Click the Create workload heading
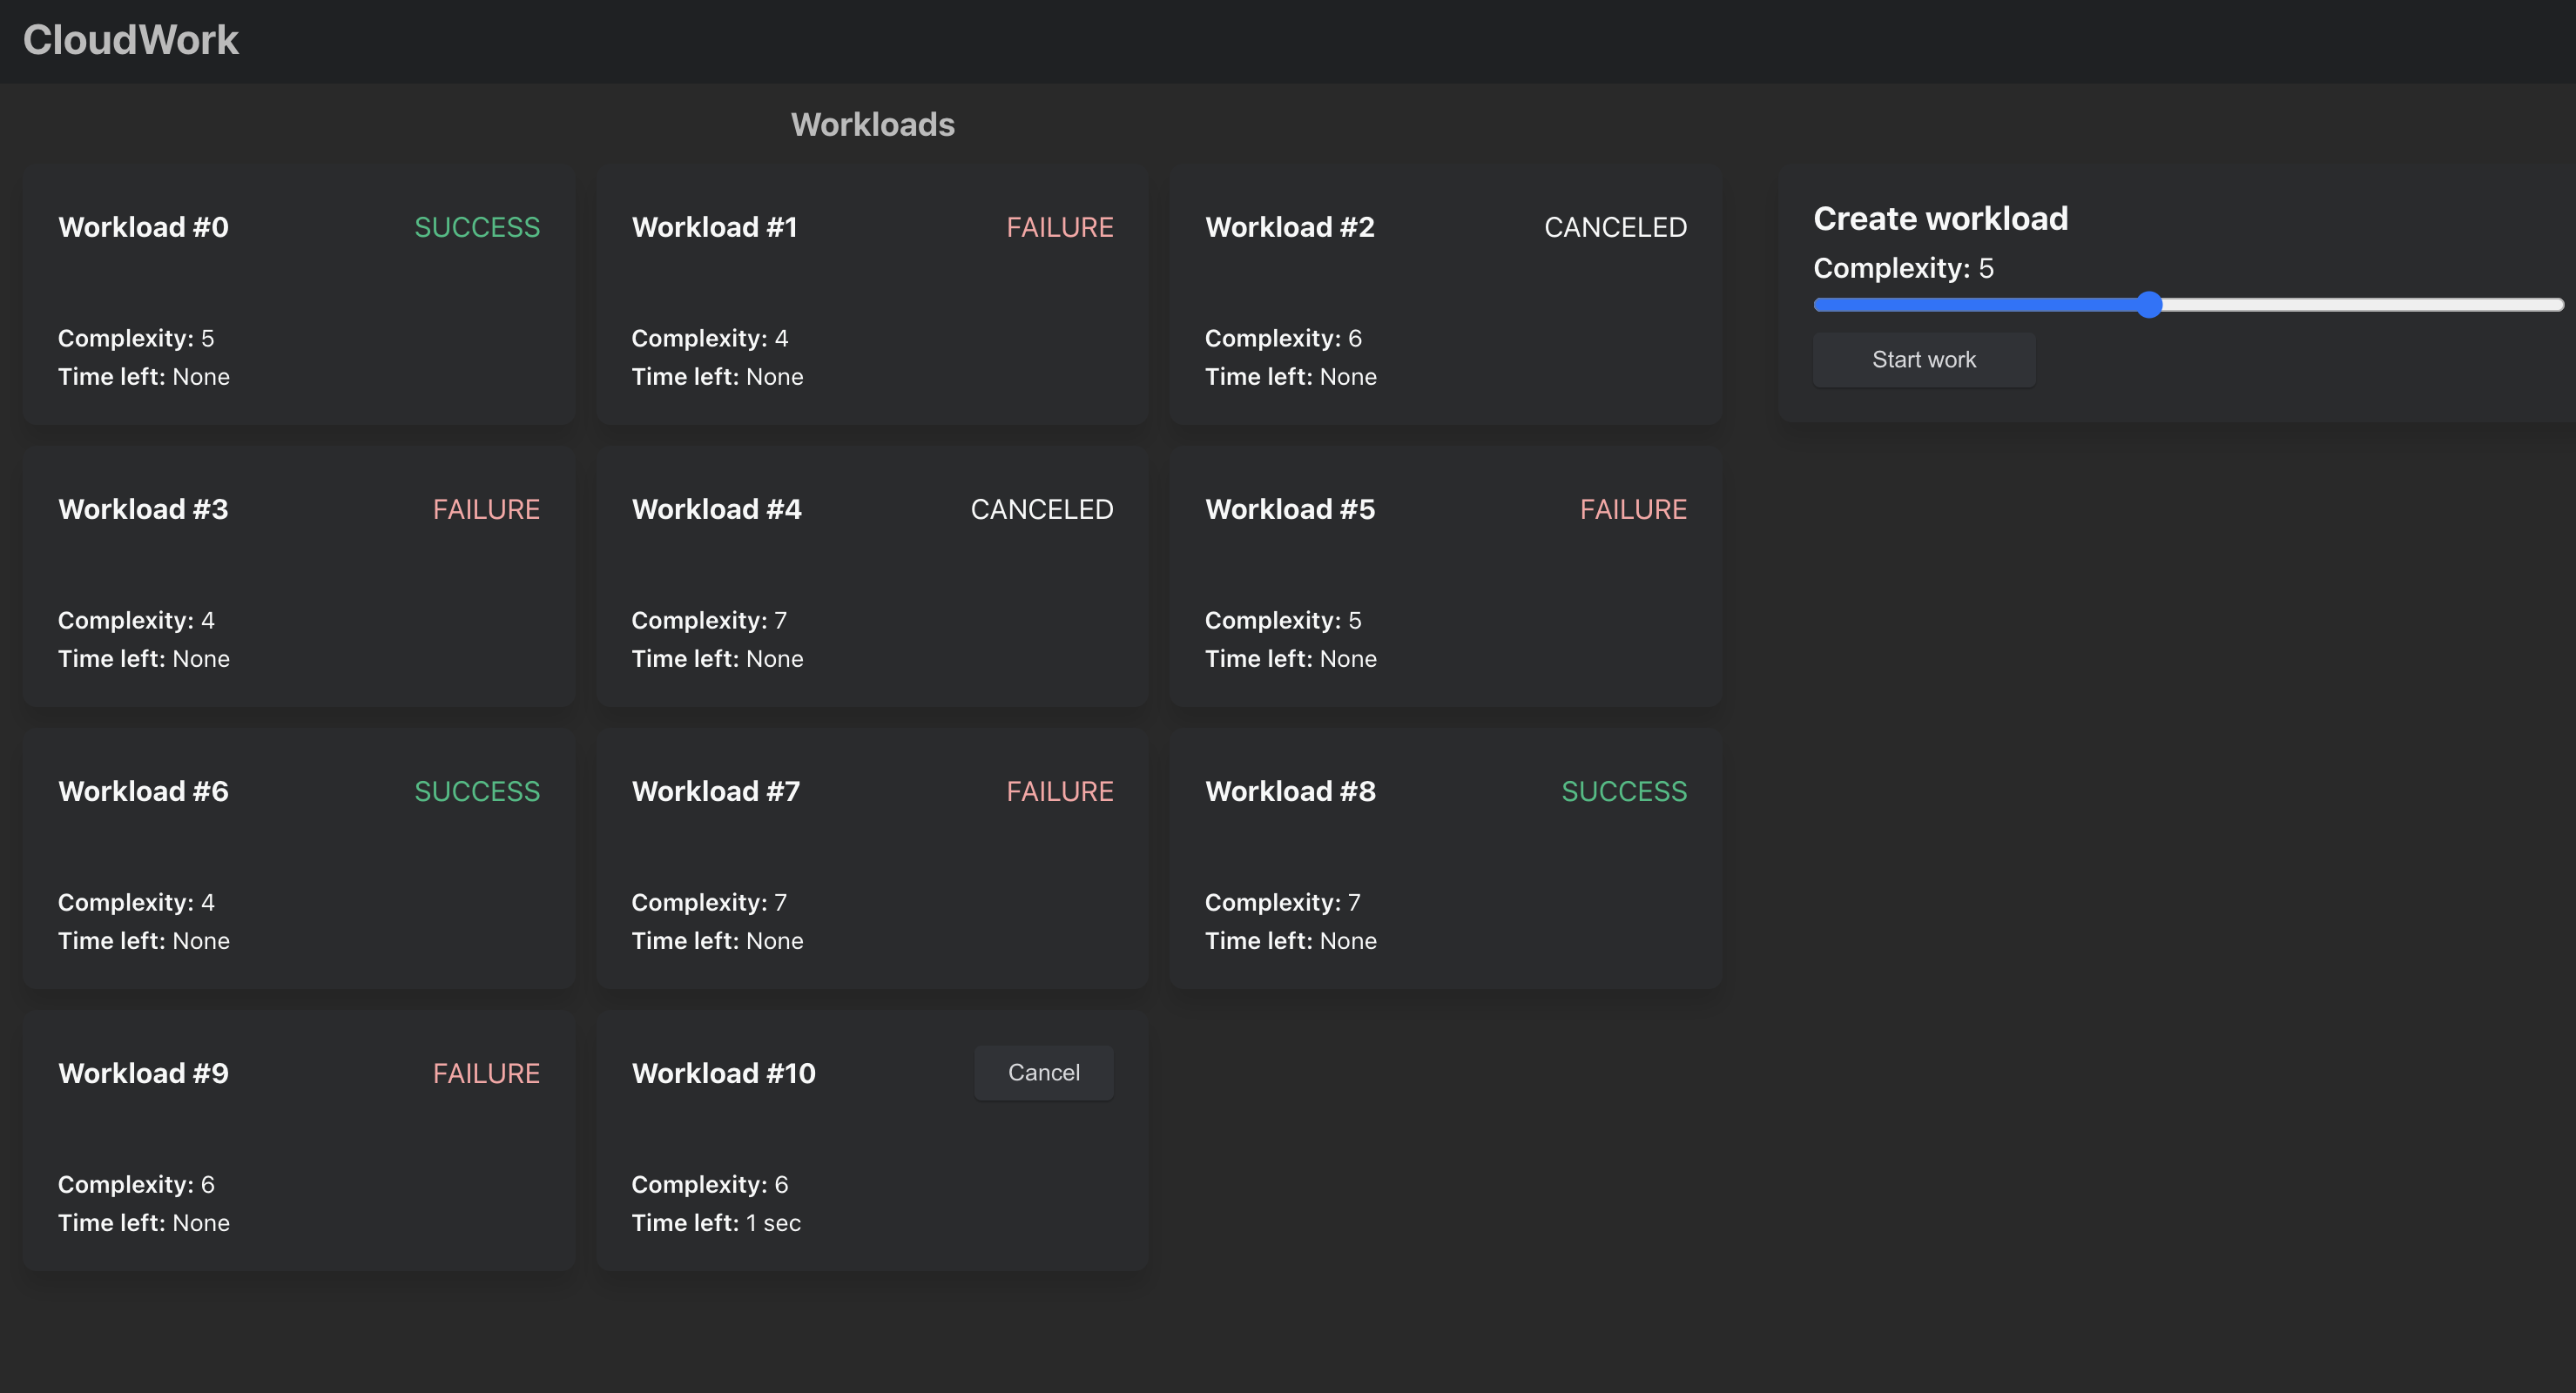2576x1393 pixels. 1940,218
